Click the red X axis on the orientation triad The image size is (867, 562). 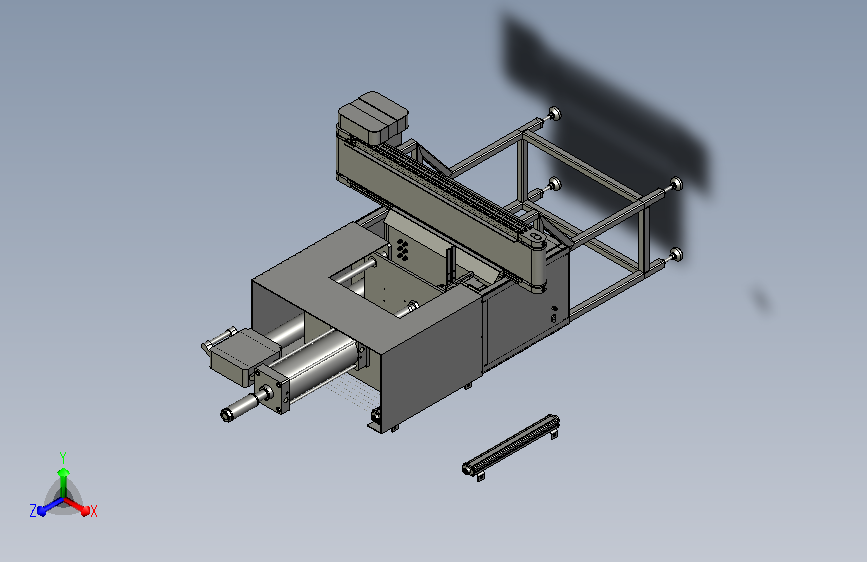(x=80, y=508)
